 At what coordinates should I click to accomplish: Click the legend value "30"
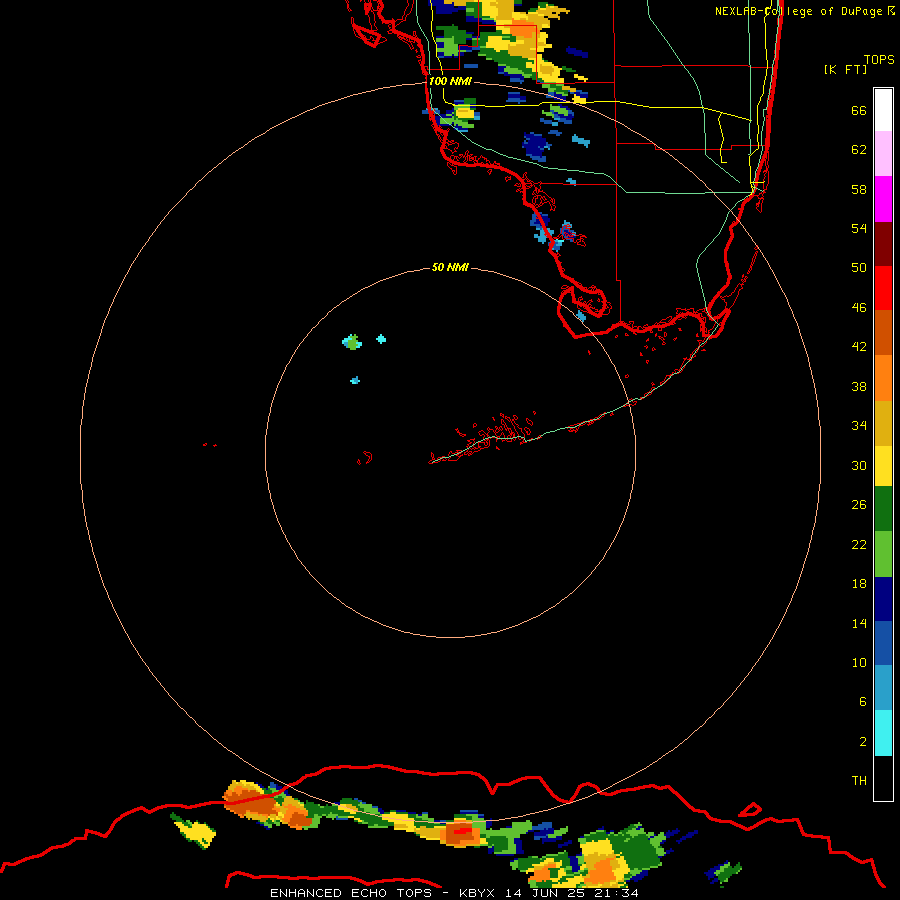[859, 465]
